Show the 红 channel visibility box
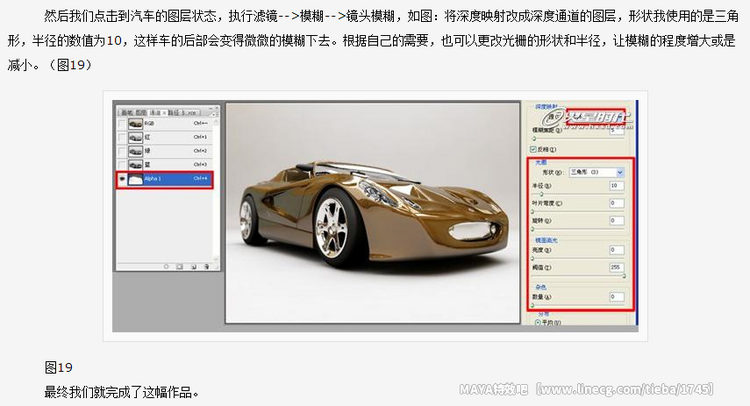 click(122, 138)
